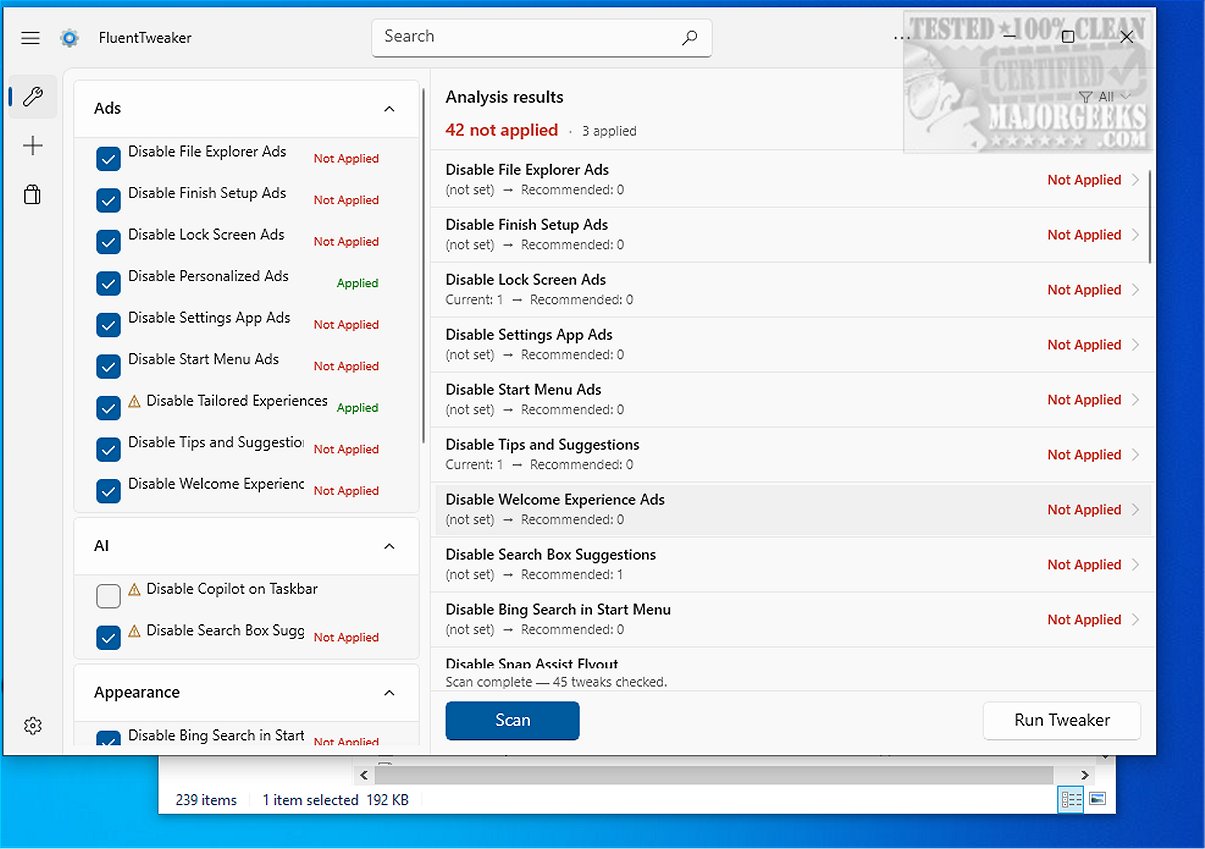Check Disable Copilot on Taskbar checkbox
The height and width of the screenshot is (849, 1205).
tap(109, 597)
